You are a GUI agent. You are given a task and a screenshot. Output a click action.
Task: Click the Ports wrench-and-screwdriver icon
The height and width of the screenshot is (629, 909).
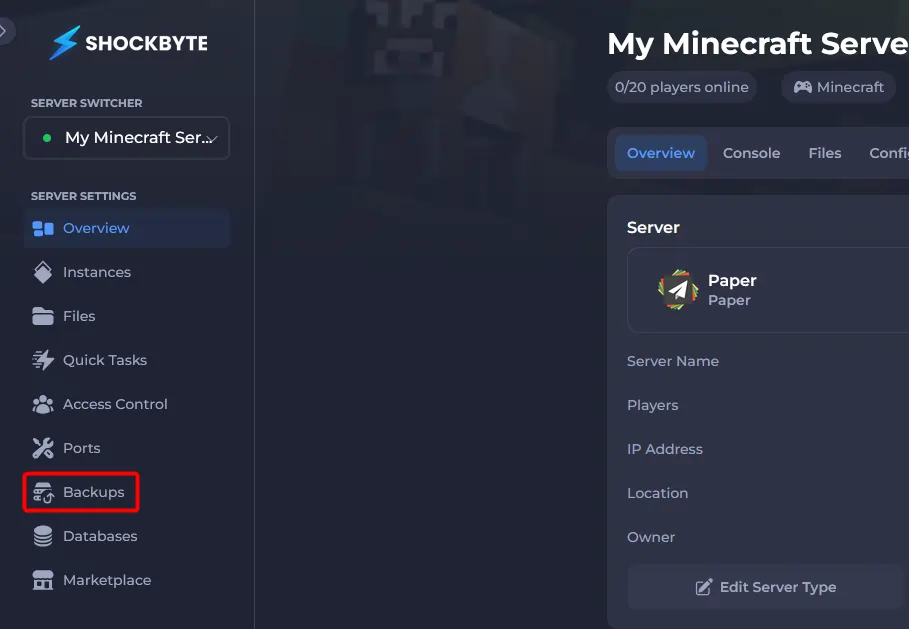(x=43, y=448)
